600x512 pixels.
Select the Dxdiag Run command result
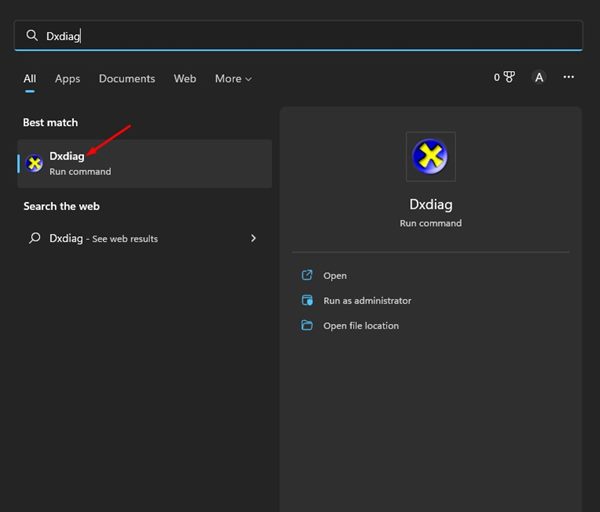(145, 163)
